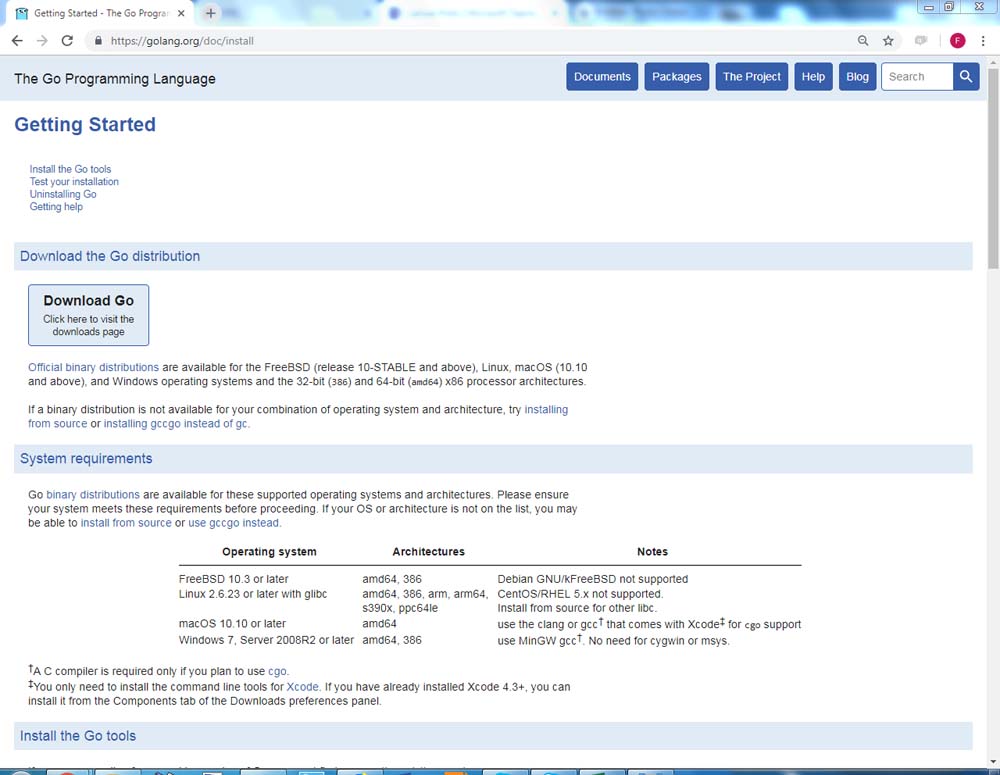1000x775 pixels.
Task: Select Debian GNU/kFreeBSD not supported note
Action: click(592, 579)
